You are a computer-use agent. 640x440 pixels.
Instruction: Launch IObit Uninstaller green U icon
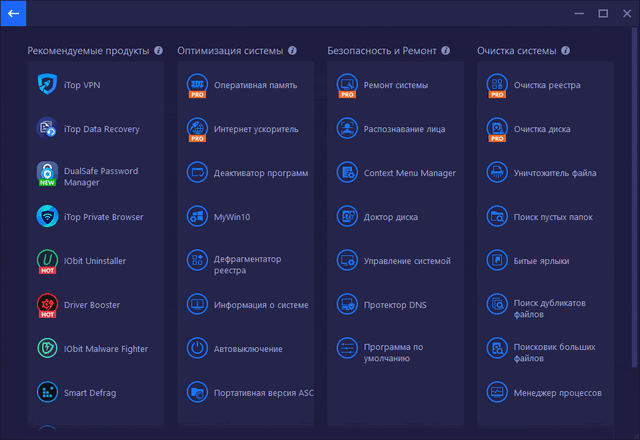tap(47, 261)
